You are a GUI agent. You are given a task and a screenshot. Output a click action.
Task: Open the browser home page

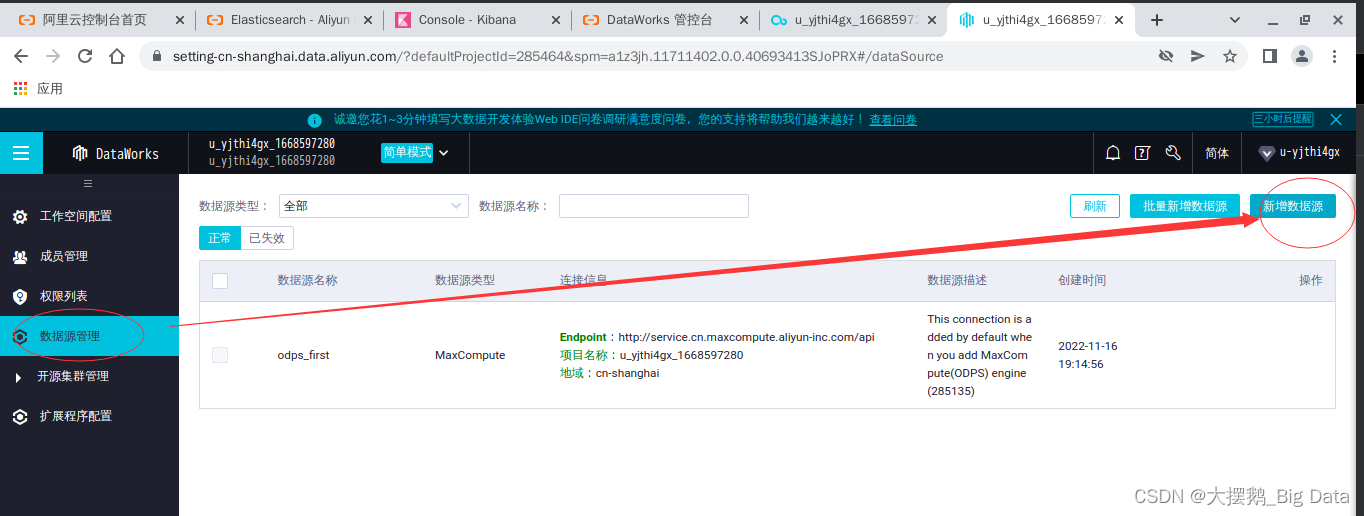pyautogui.click(x=117, y=56)
